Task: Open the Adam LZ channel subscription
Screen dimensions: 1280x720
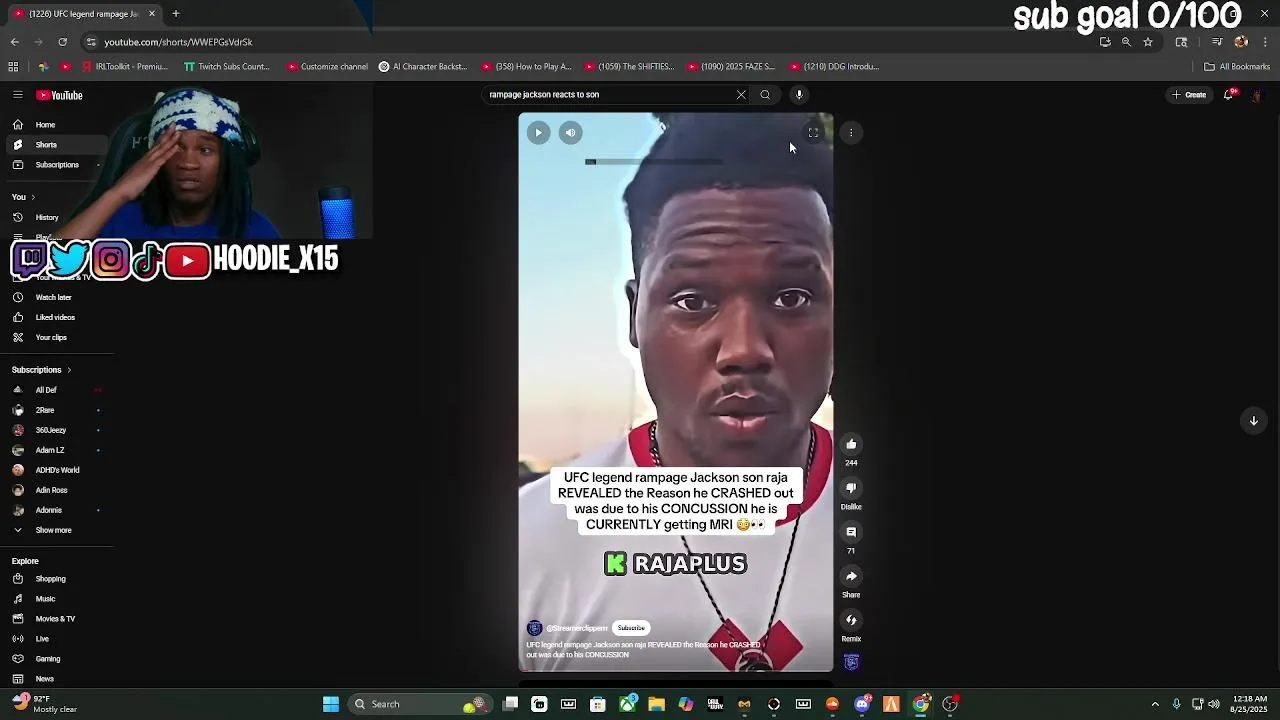Action: click(x=55, y=450)
